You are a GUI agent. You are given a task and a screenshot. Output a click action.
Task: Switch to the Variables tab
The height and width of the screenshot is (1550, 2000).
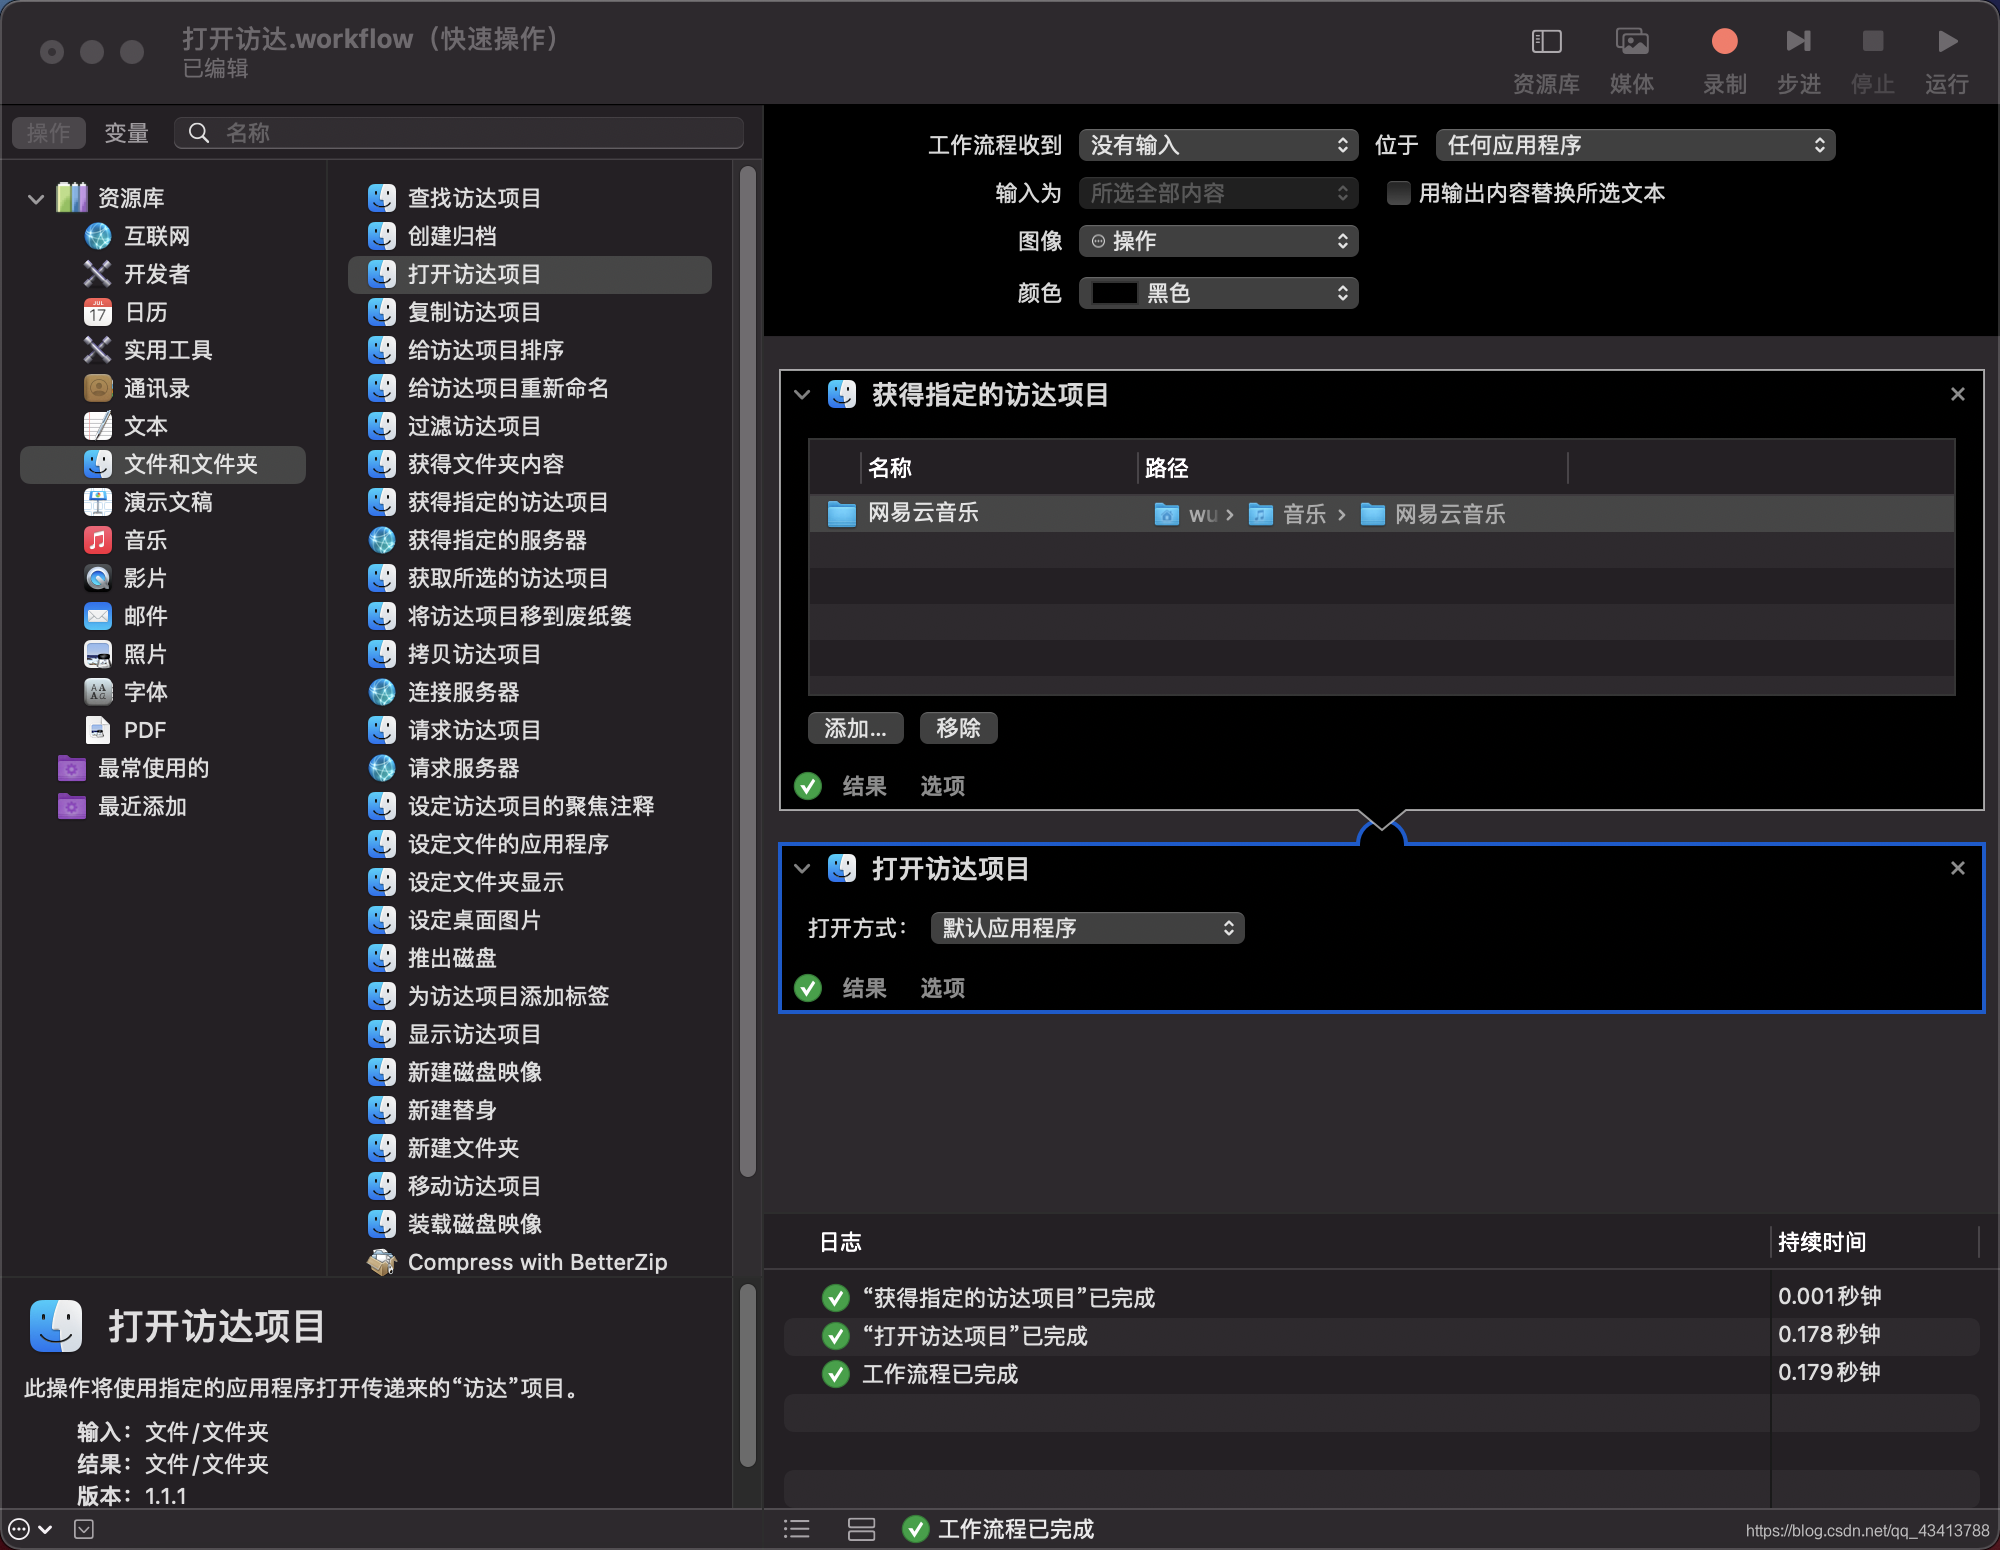(x=126, y=133)
